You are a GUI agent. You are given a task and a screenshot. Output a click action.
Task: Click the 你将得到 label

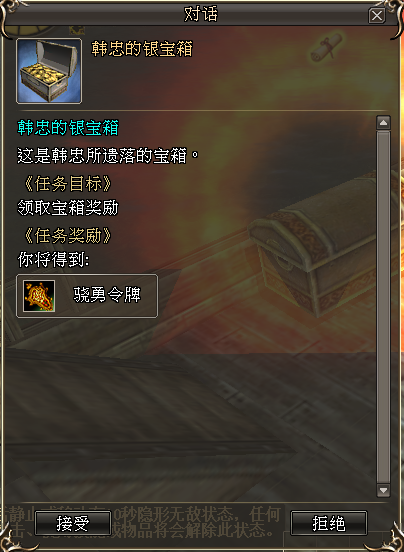pos(53,261)
